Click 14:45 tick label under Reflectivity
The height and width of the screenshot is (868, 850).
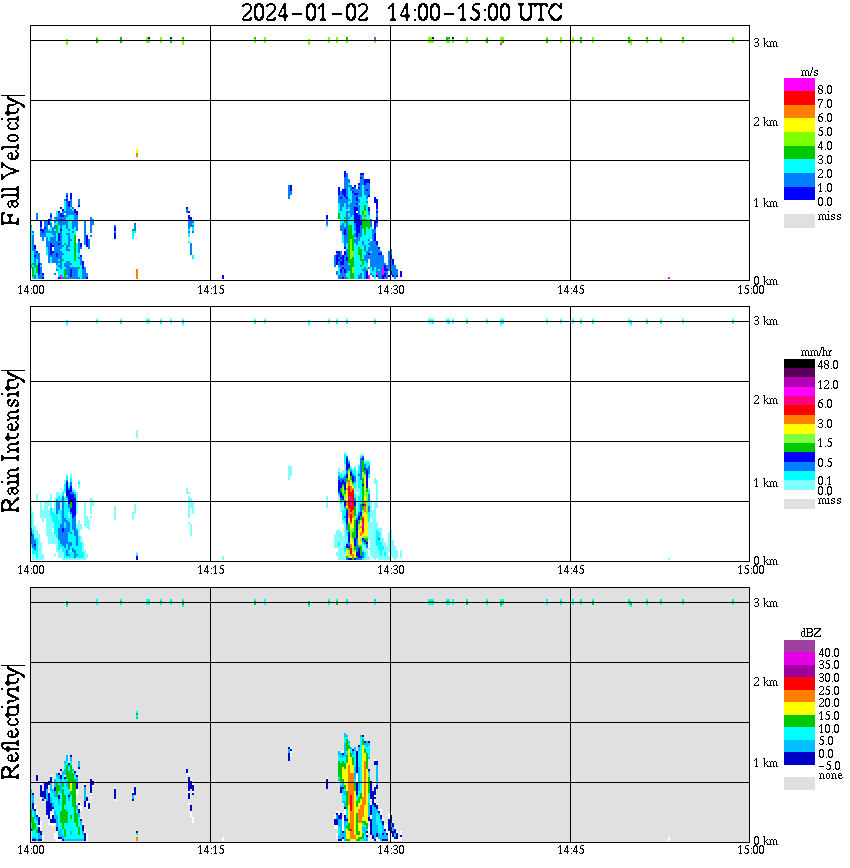click(571, 850)
